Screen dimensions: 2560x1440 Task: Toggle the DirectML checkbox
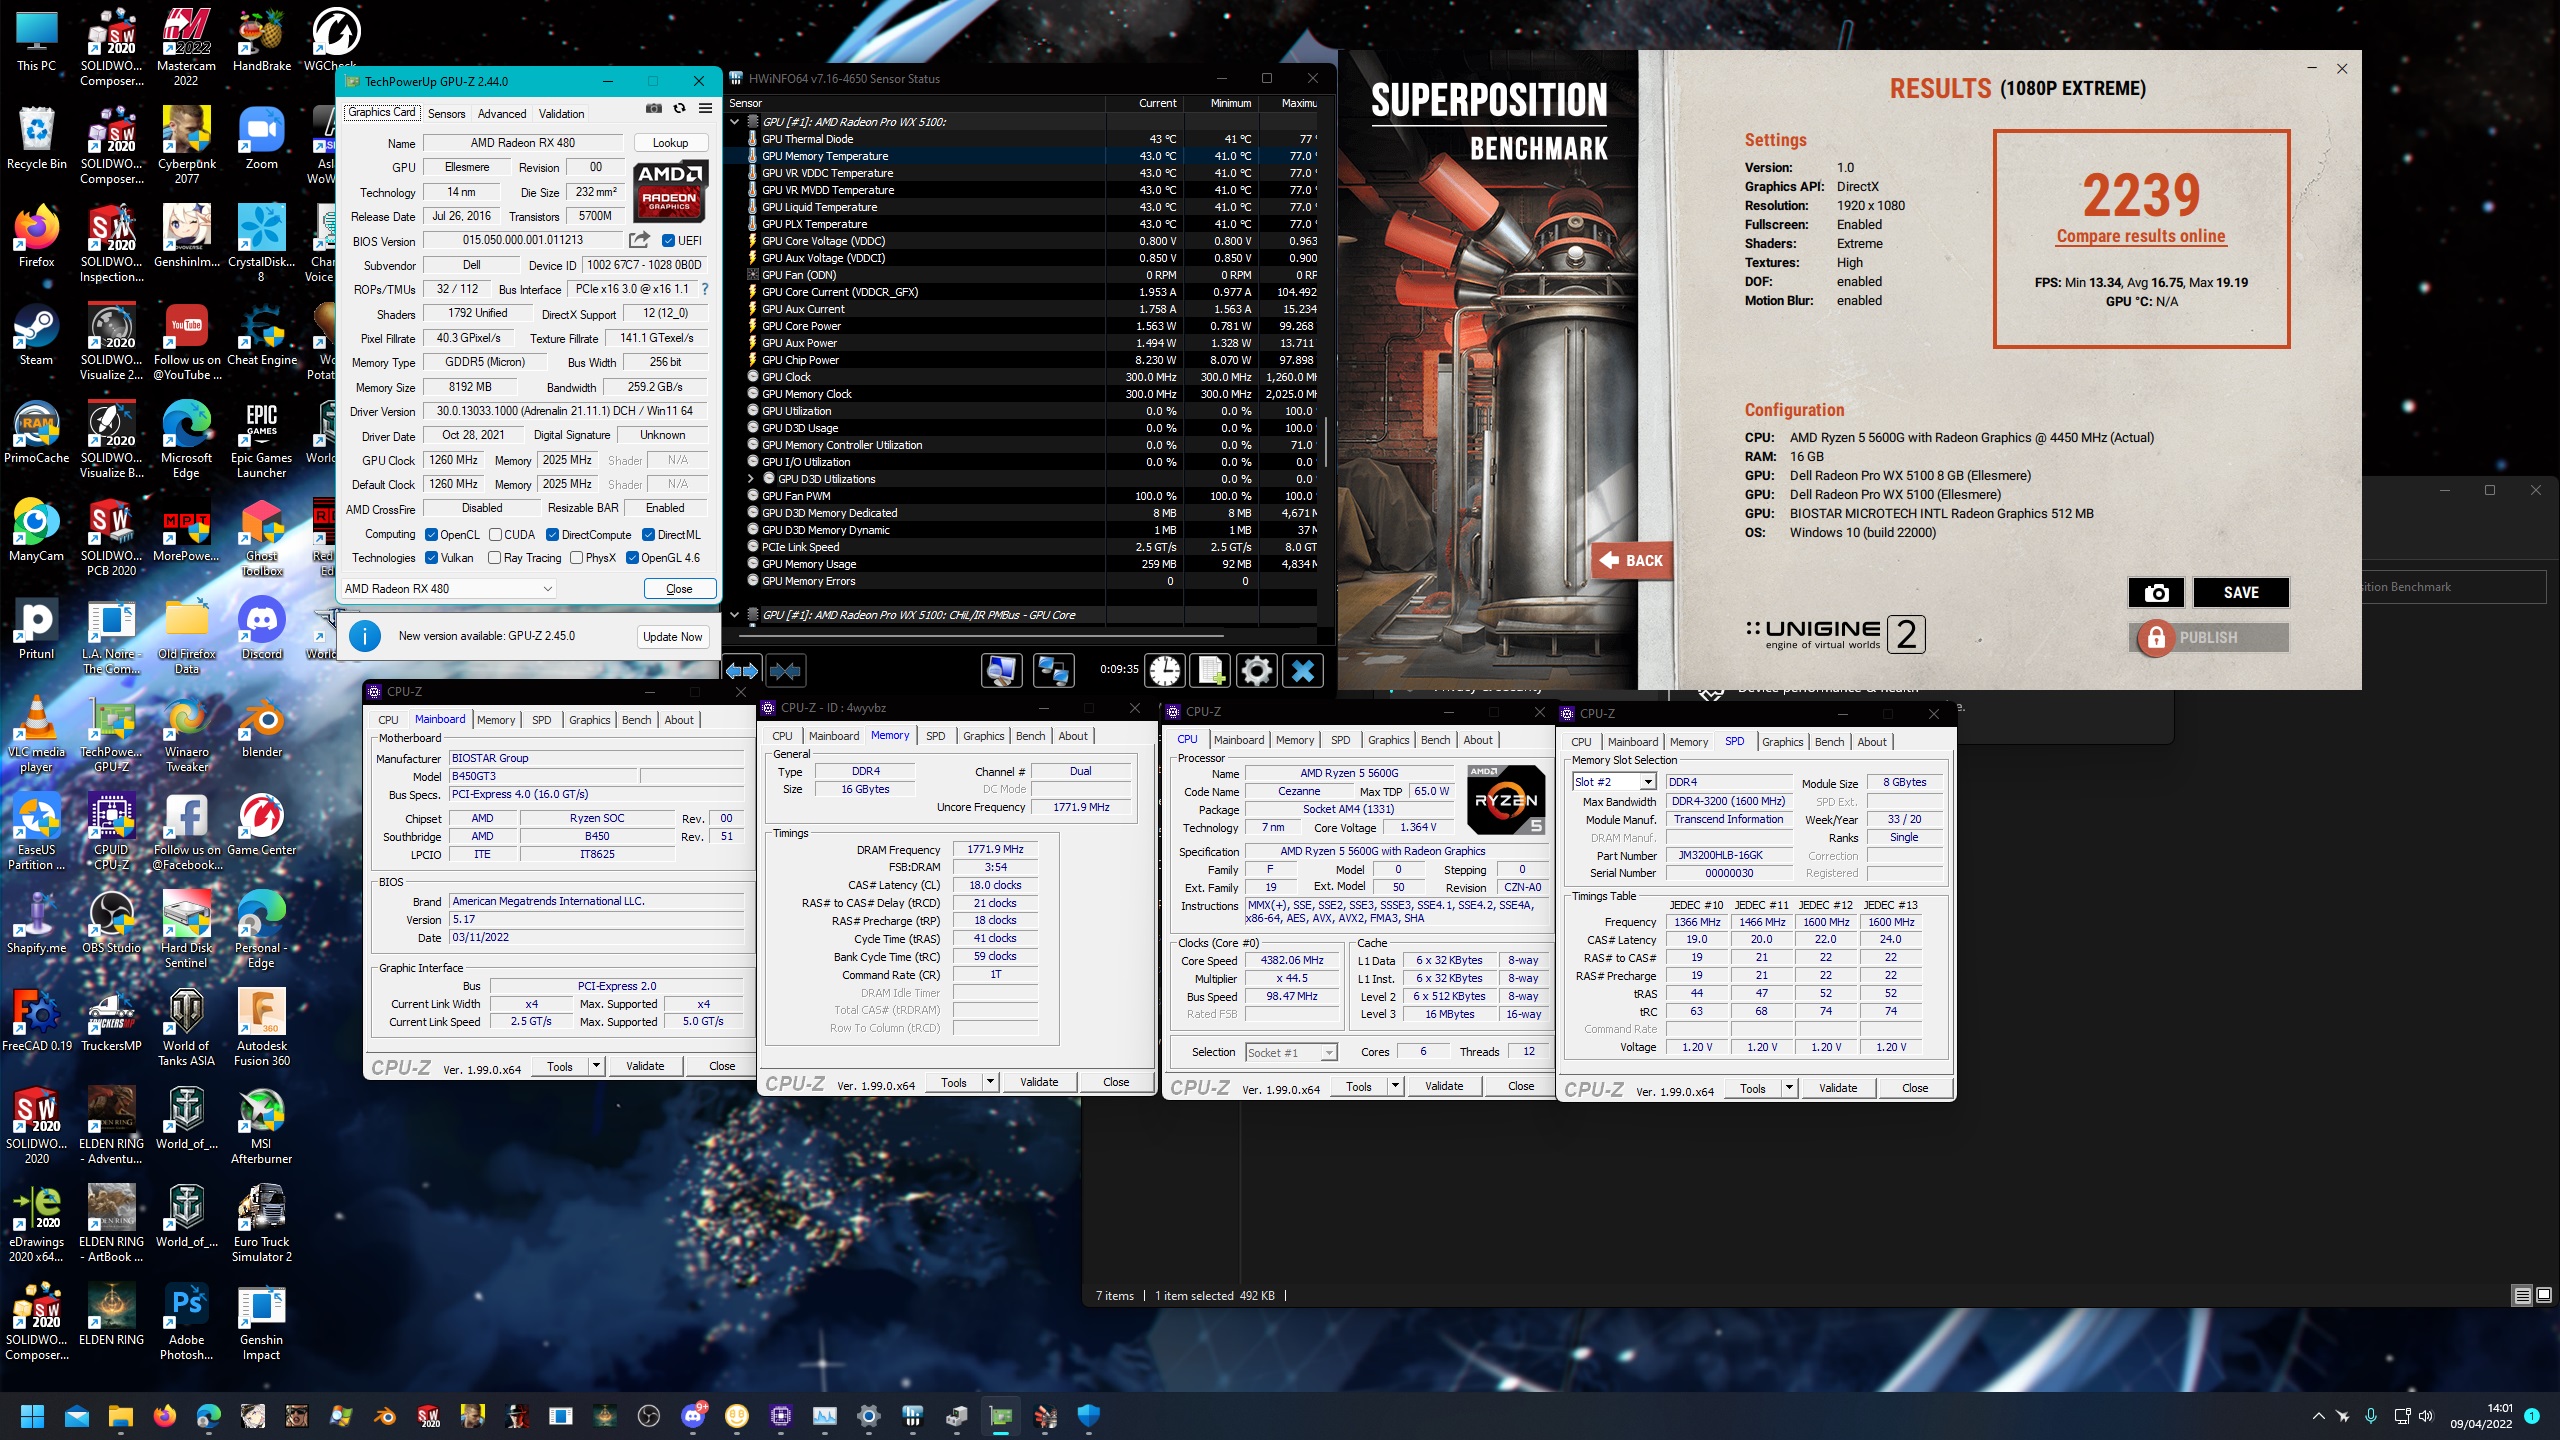[648, 535]
